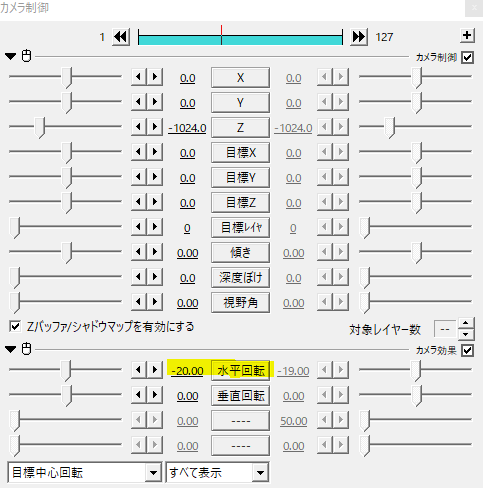Increment 対象レイヤー数 with up spinner arrow
The image size is (483, 488).
tap(466, 323)
